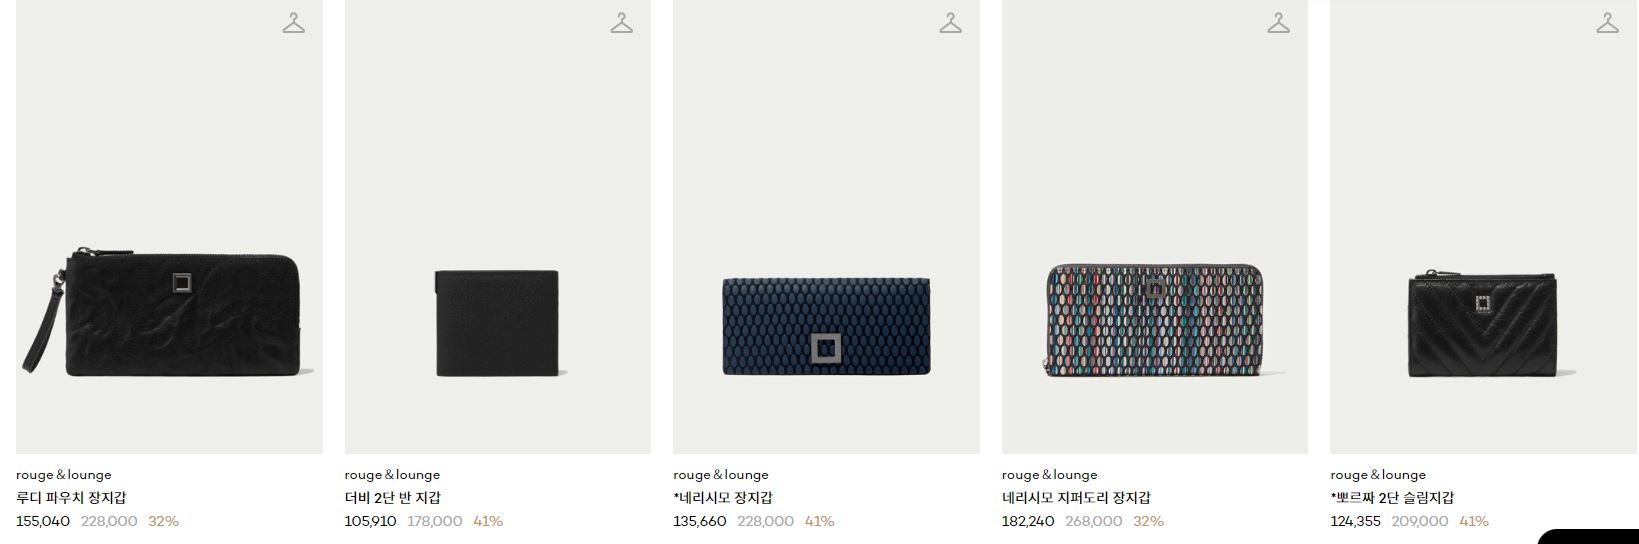Click hanger icon on 더비 2단 반 지갑 card

622,23
